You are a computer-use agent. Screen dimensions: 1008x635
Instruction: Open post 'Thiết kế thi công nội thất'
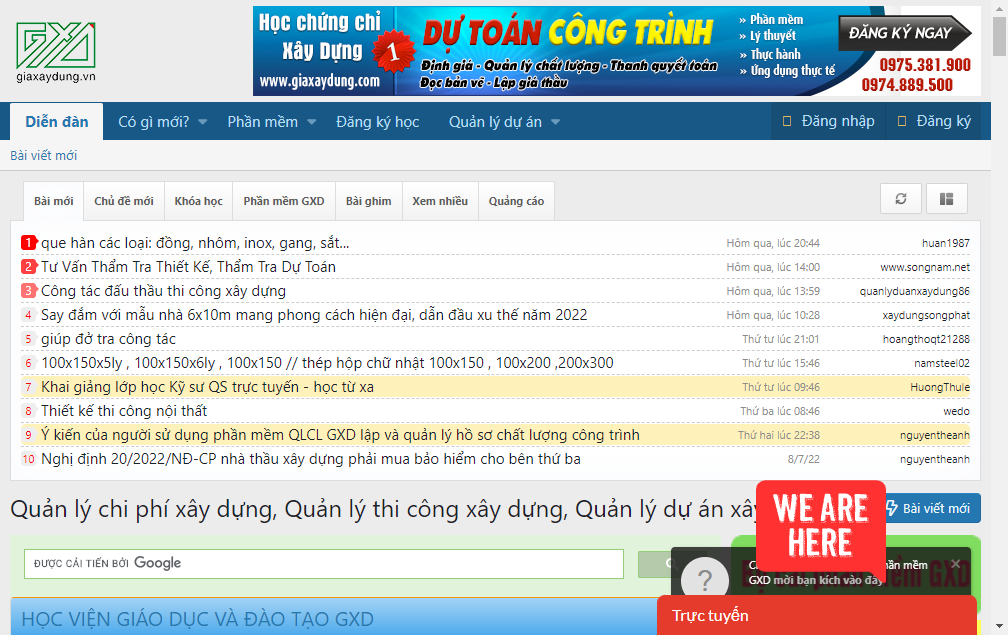click(124, 411)
